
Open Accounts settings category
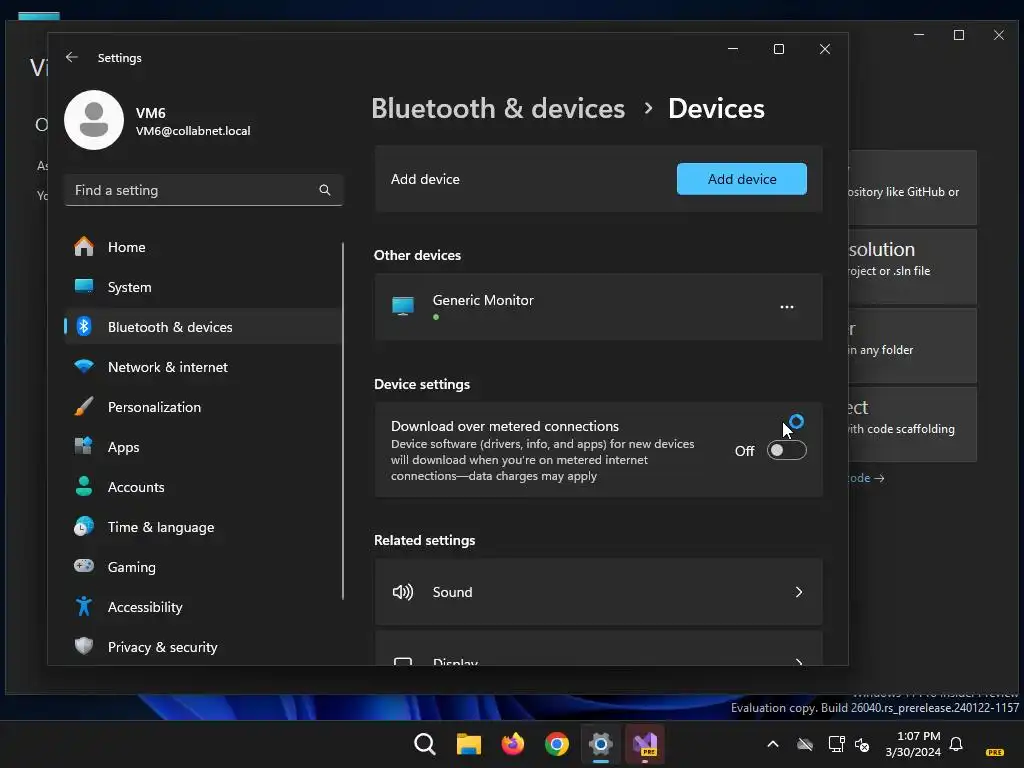click(x=204, y=487)
